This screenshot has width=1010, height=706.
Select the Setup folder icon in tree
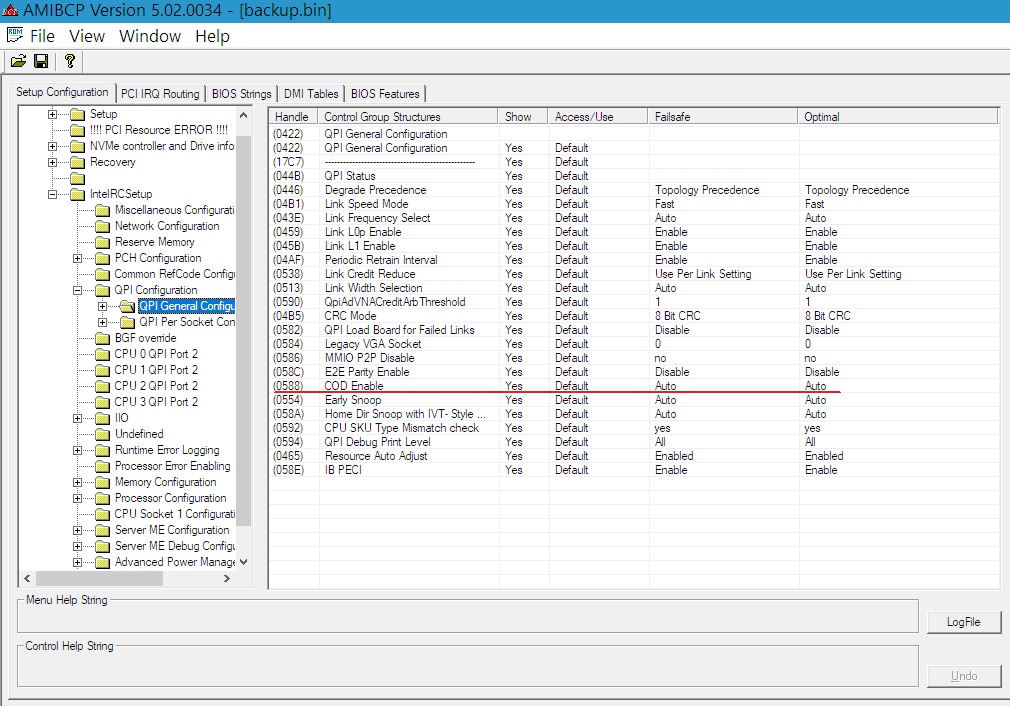pyautogui.click(x=77, y=114)
